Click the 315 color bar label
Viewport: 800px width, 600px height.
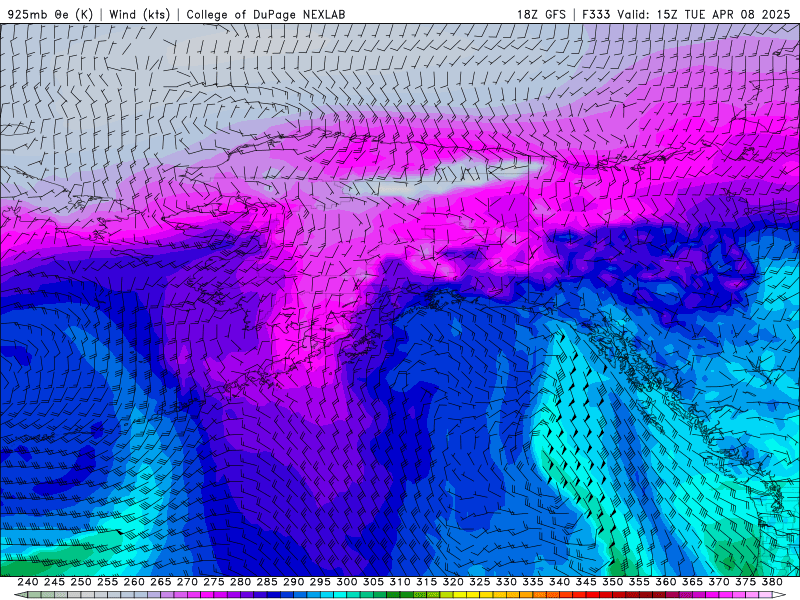pos(427,582)
